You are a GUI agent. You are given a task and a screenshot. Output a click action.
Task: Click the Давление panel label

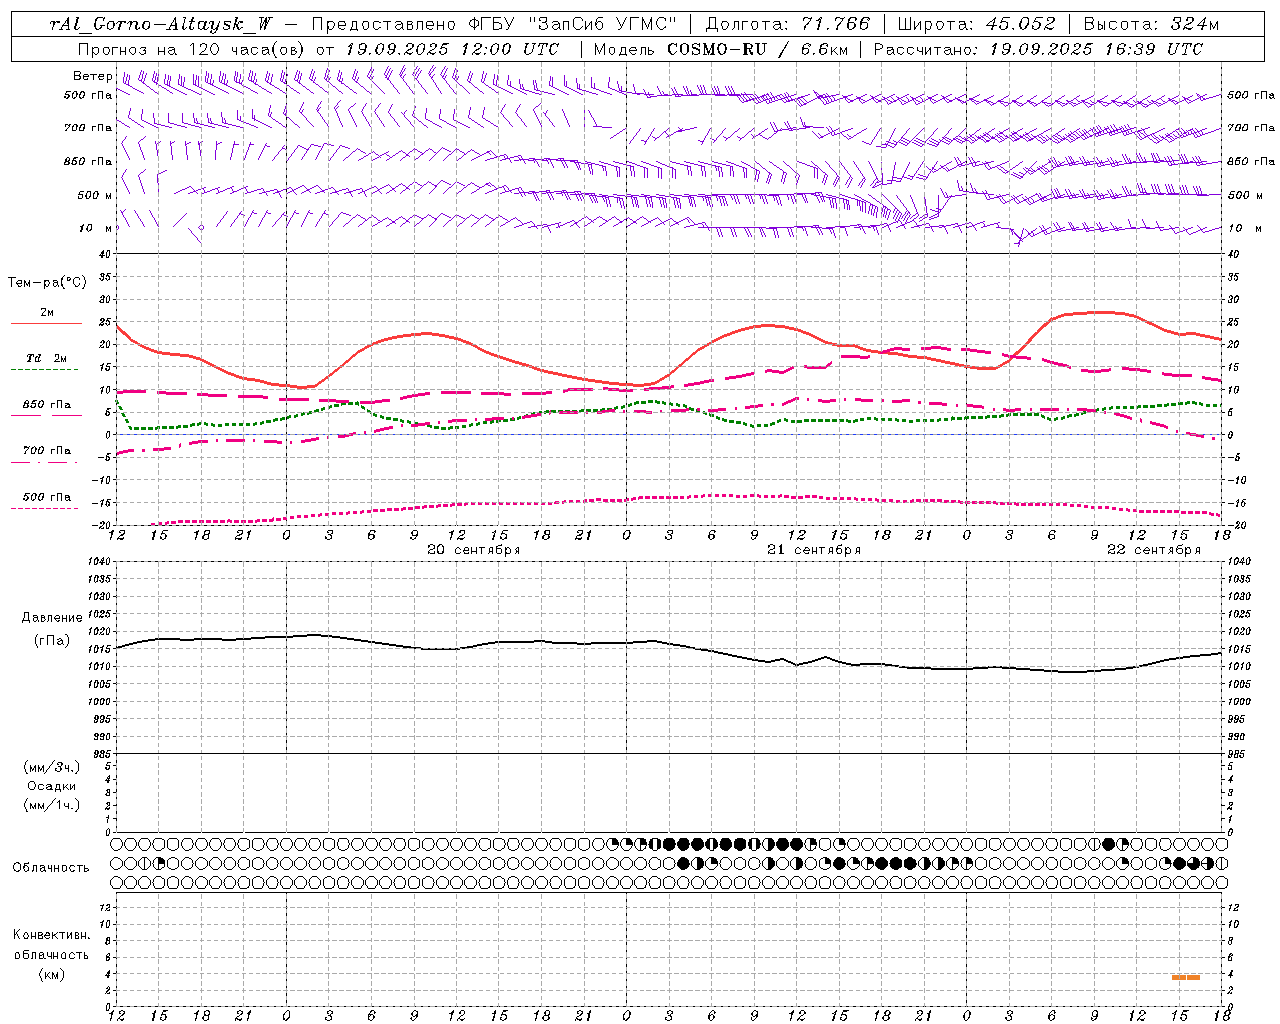[52, 618]
